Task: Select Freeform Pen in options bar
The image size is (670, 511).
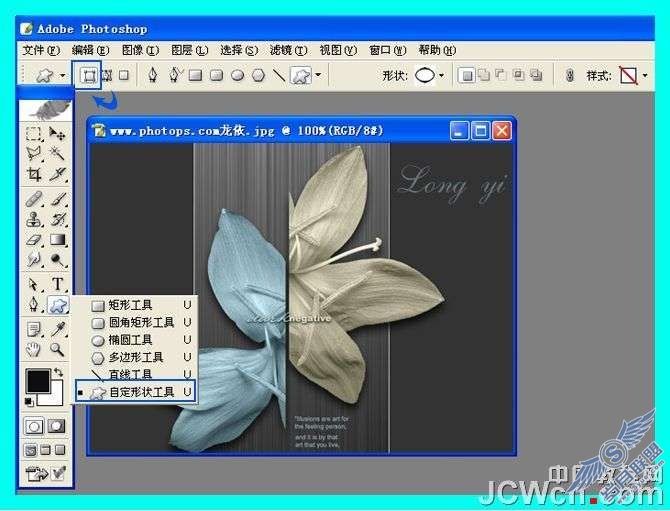Action: click(x=174, y=75)
